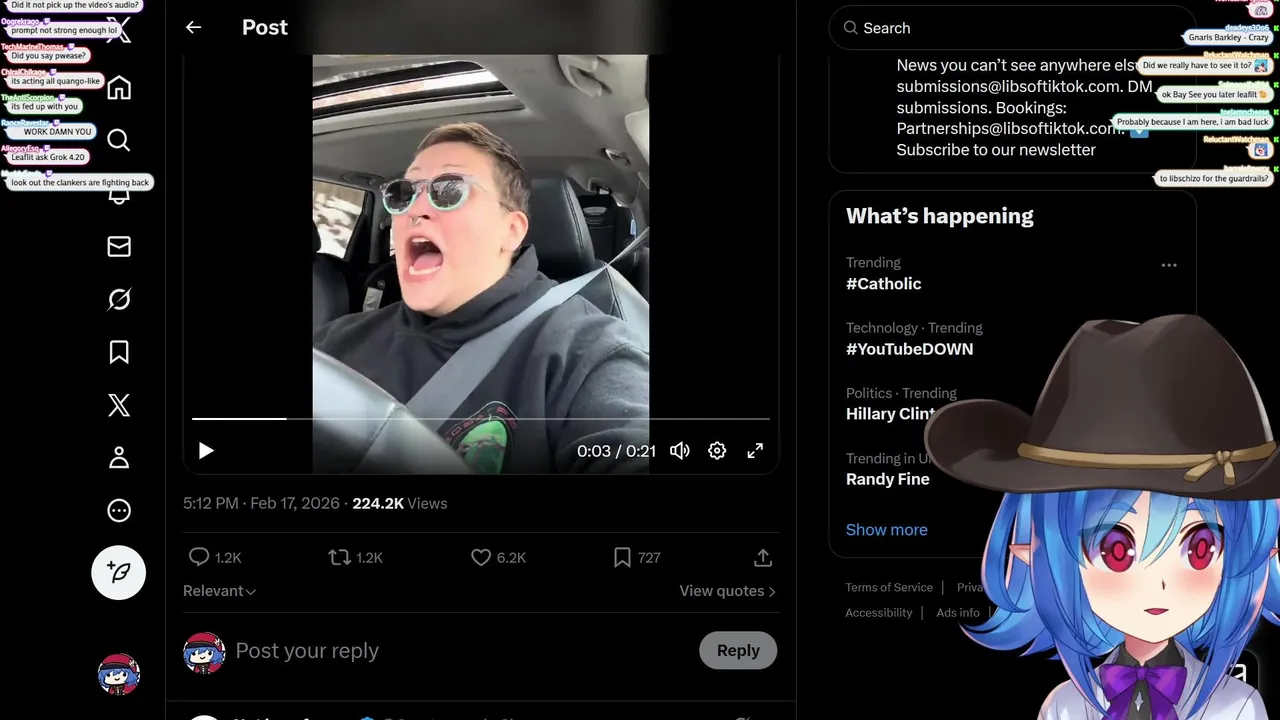Play the paused video
This screenshot has height=720, width=1280.
[x=206, y=451]
